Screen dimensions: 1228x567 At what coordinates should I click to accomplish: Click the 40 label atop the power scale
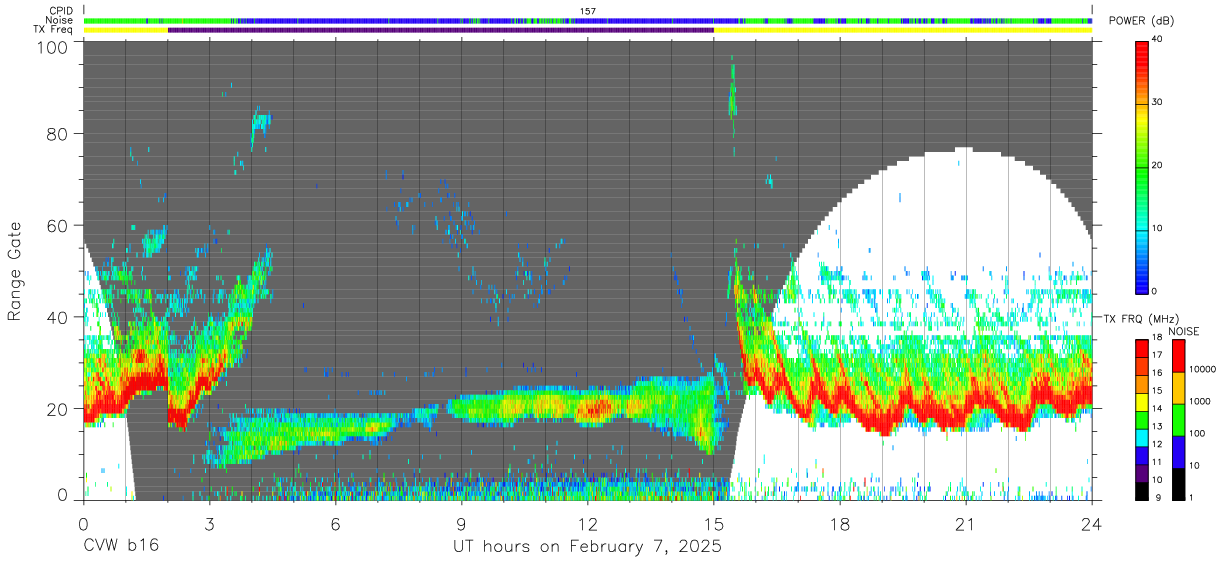tap(1157, 39)
